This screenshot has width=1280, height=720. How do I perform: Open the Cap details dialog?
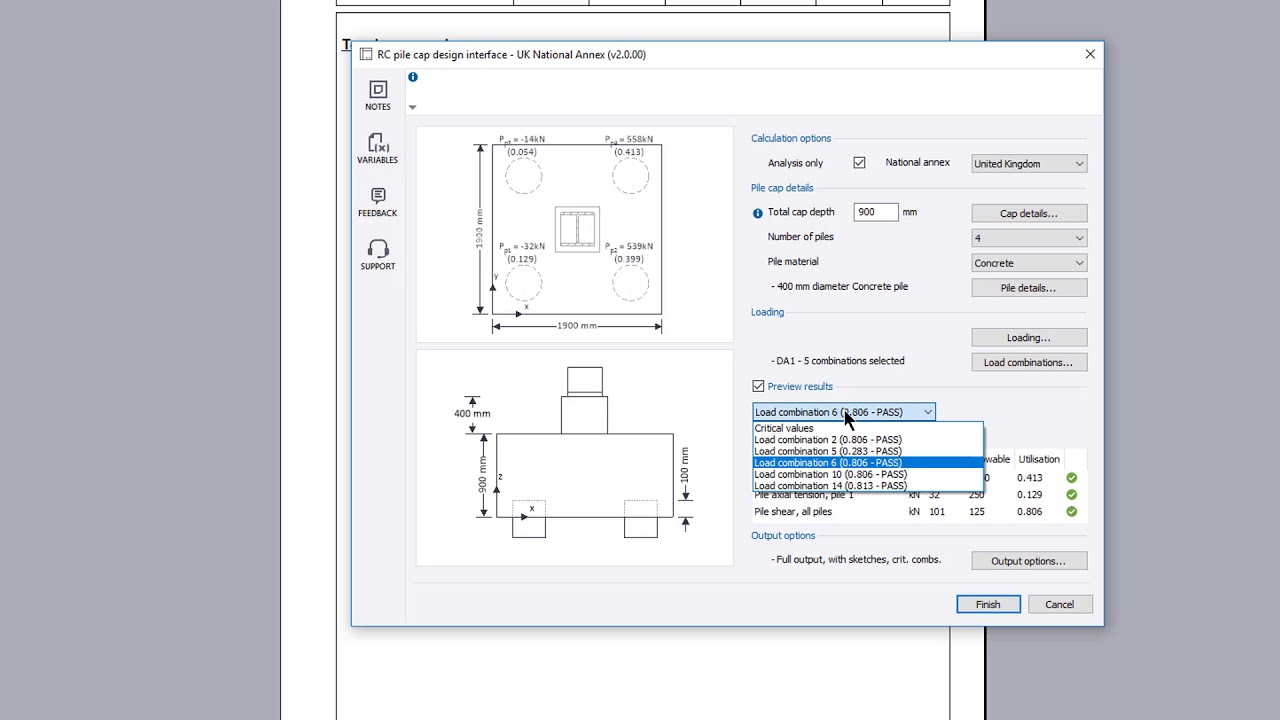(1029, 213)
